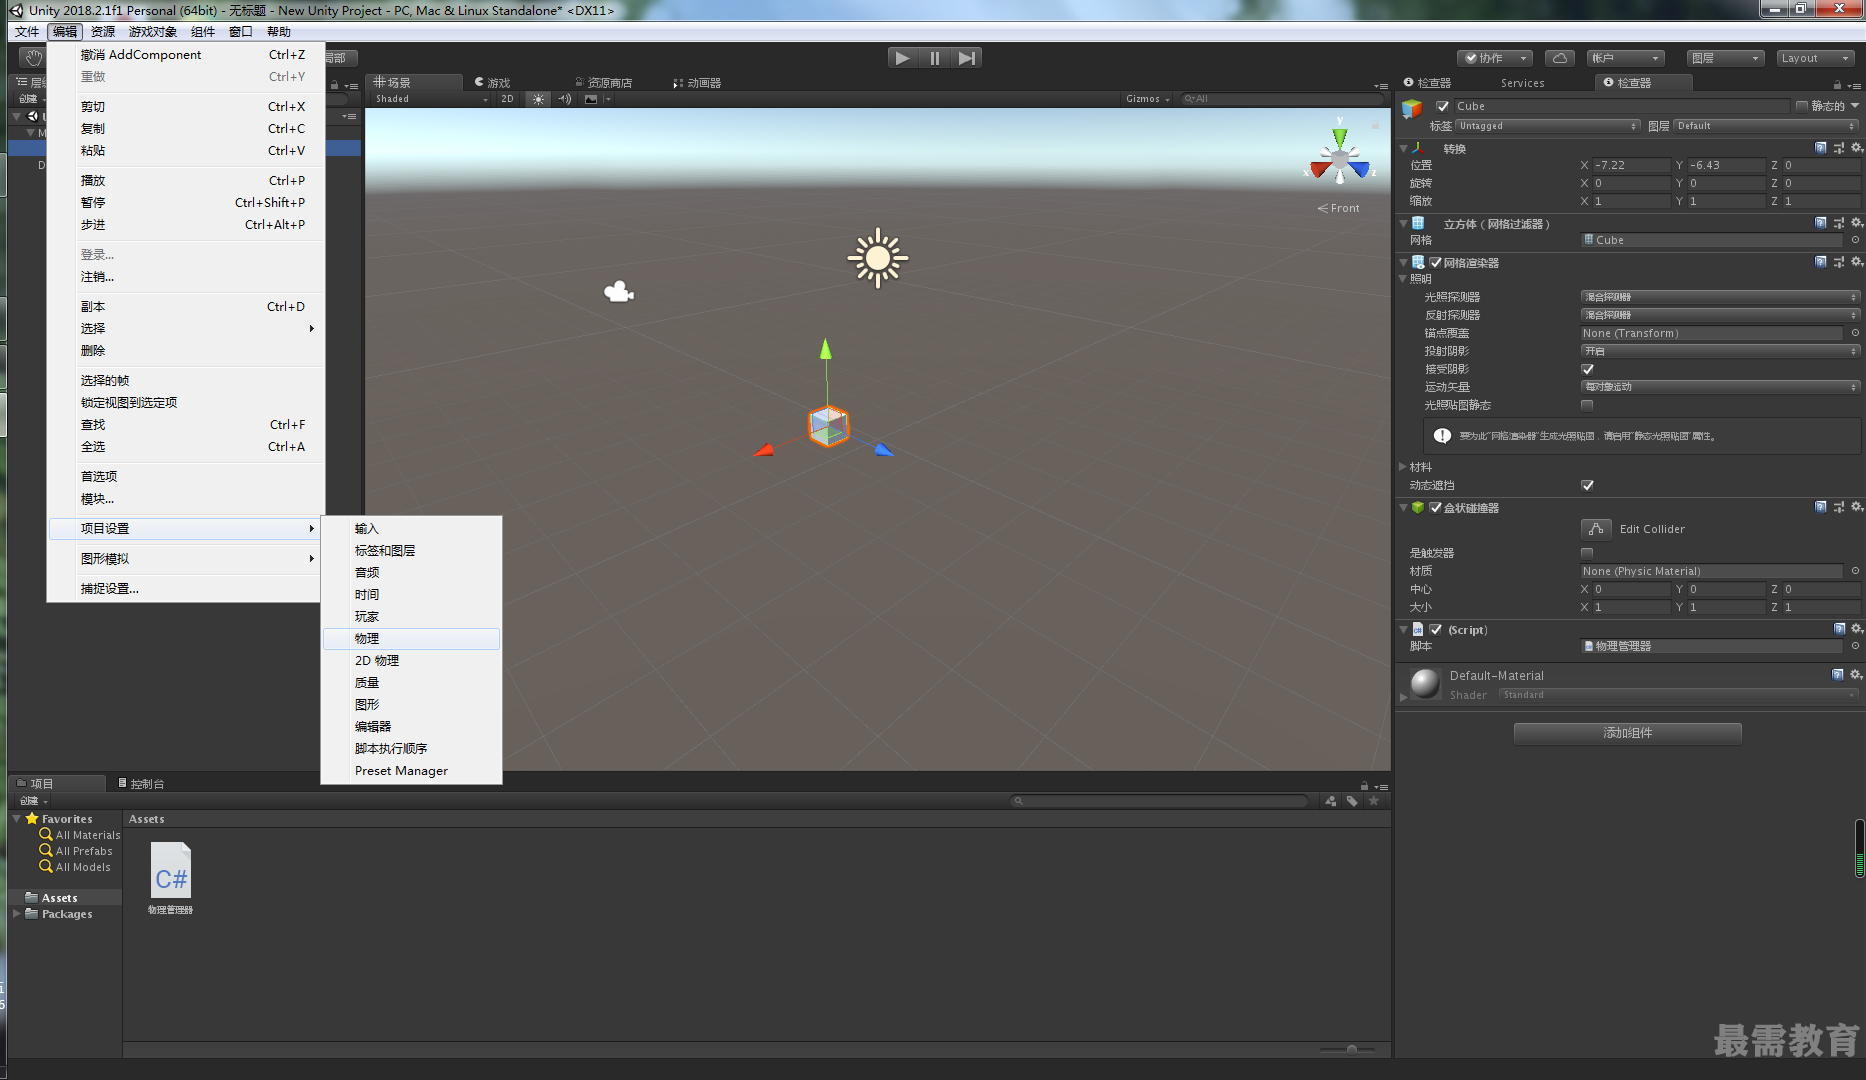
Task: Adjust the asset icon size slider
Action: [x=1352, y=1049]
